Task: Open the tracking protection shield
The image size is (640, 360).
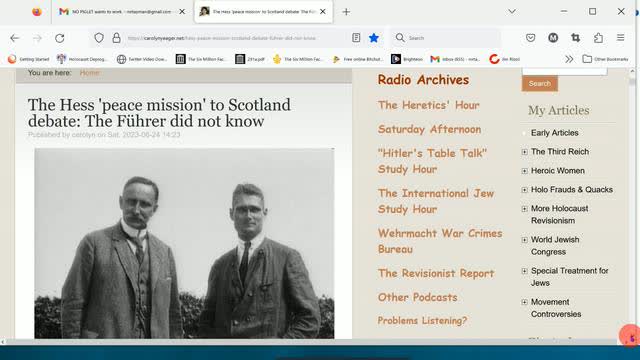Action: pos(99,38)
